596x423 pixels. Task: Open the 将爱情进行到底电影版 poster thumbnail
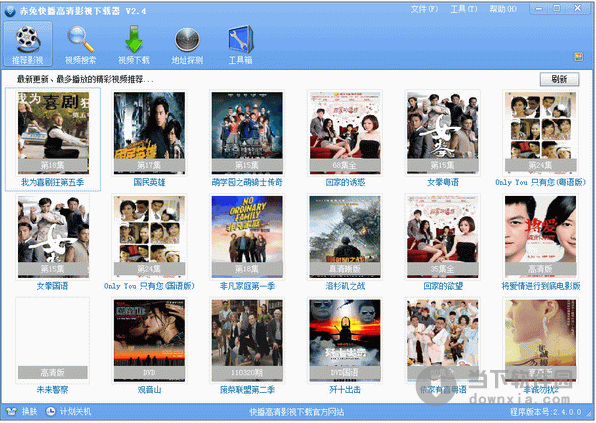pyautogui.click(x=540, y=237)
